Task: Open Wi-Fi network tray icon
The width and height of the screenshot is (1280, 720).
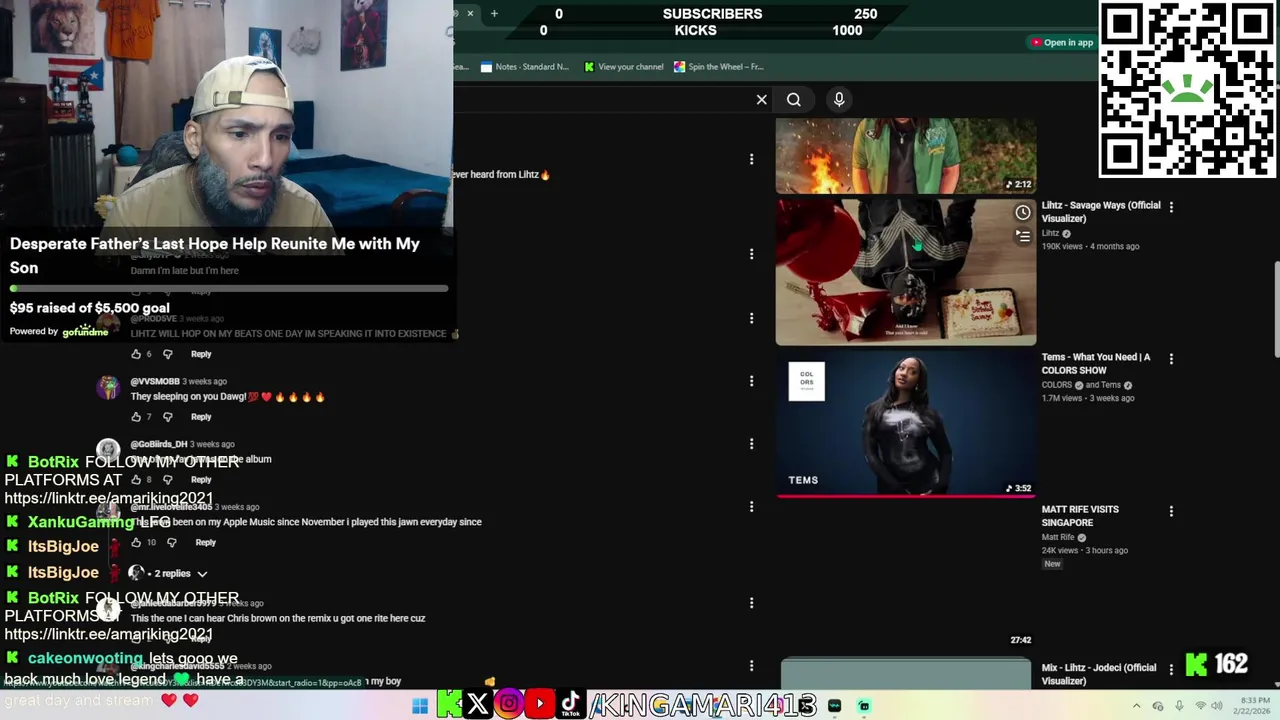Action: [x=1201, y=706]
